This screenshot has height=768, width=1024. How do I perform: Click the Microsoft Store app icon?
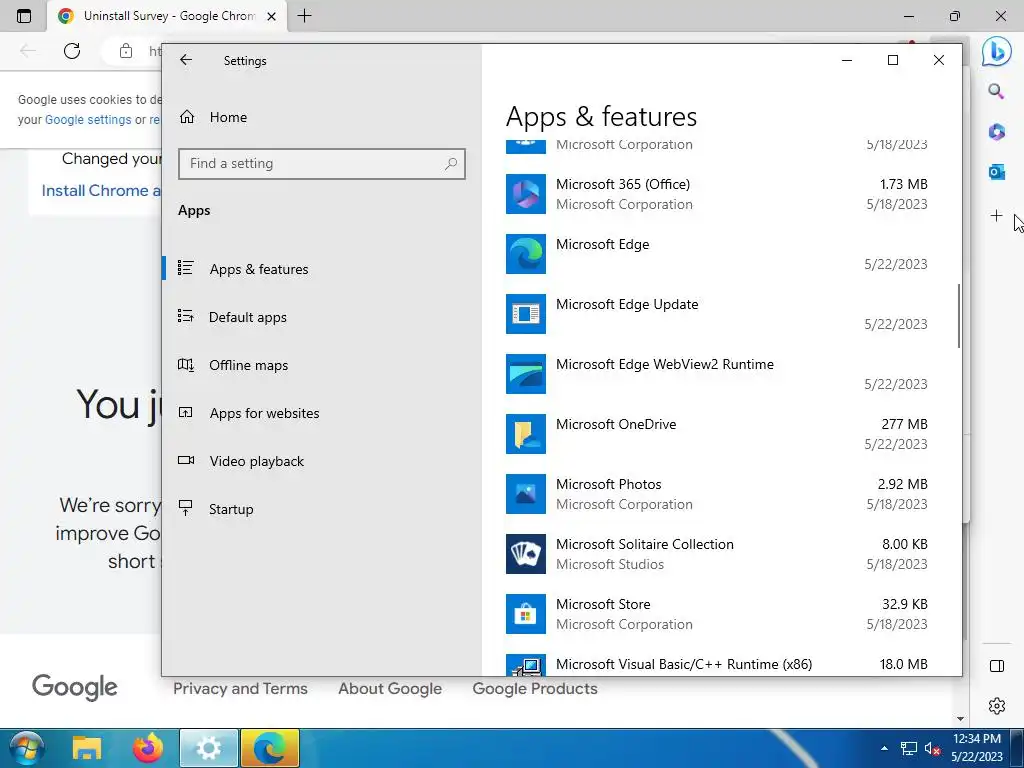pos(526,615)
